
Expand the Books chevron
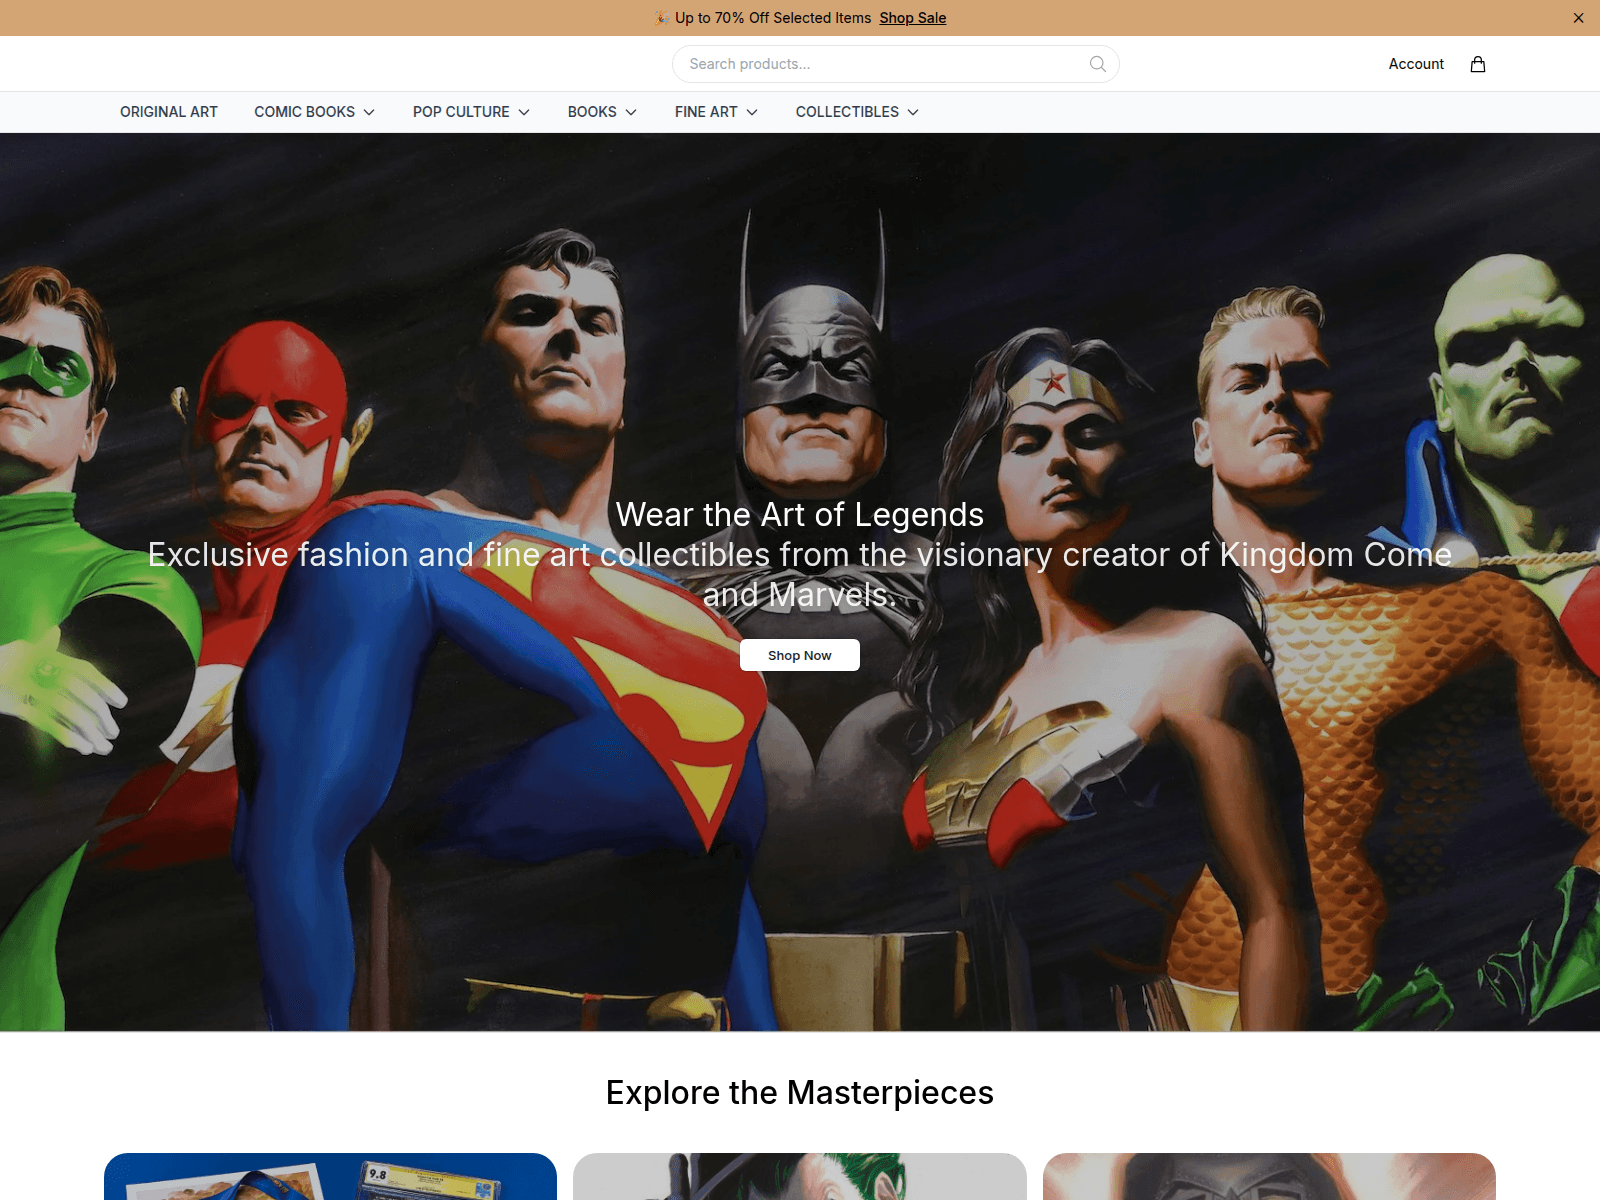tap(631, 112)
